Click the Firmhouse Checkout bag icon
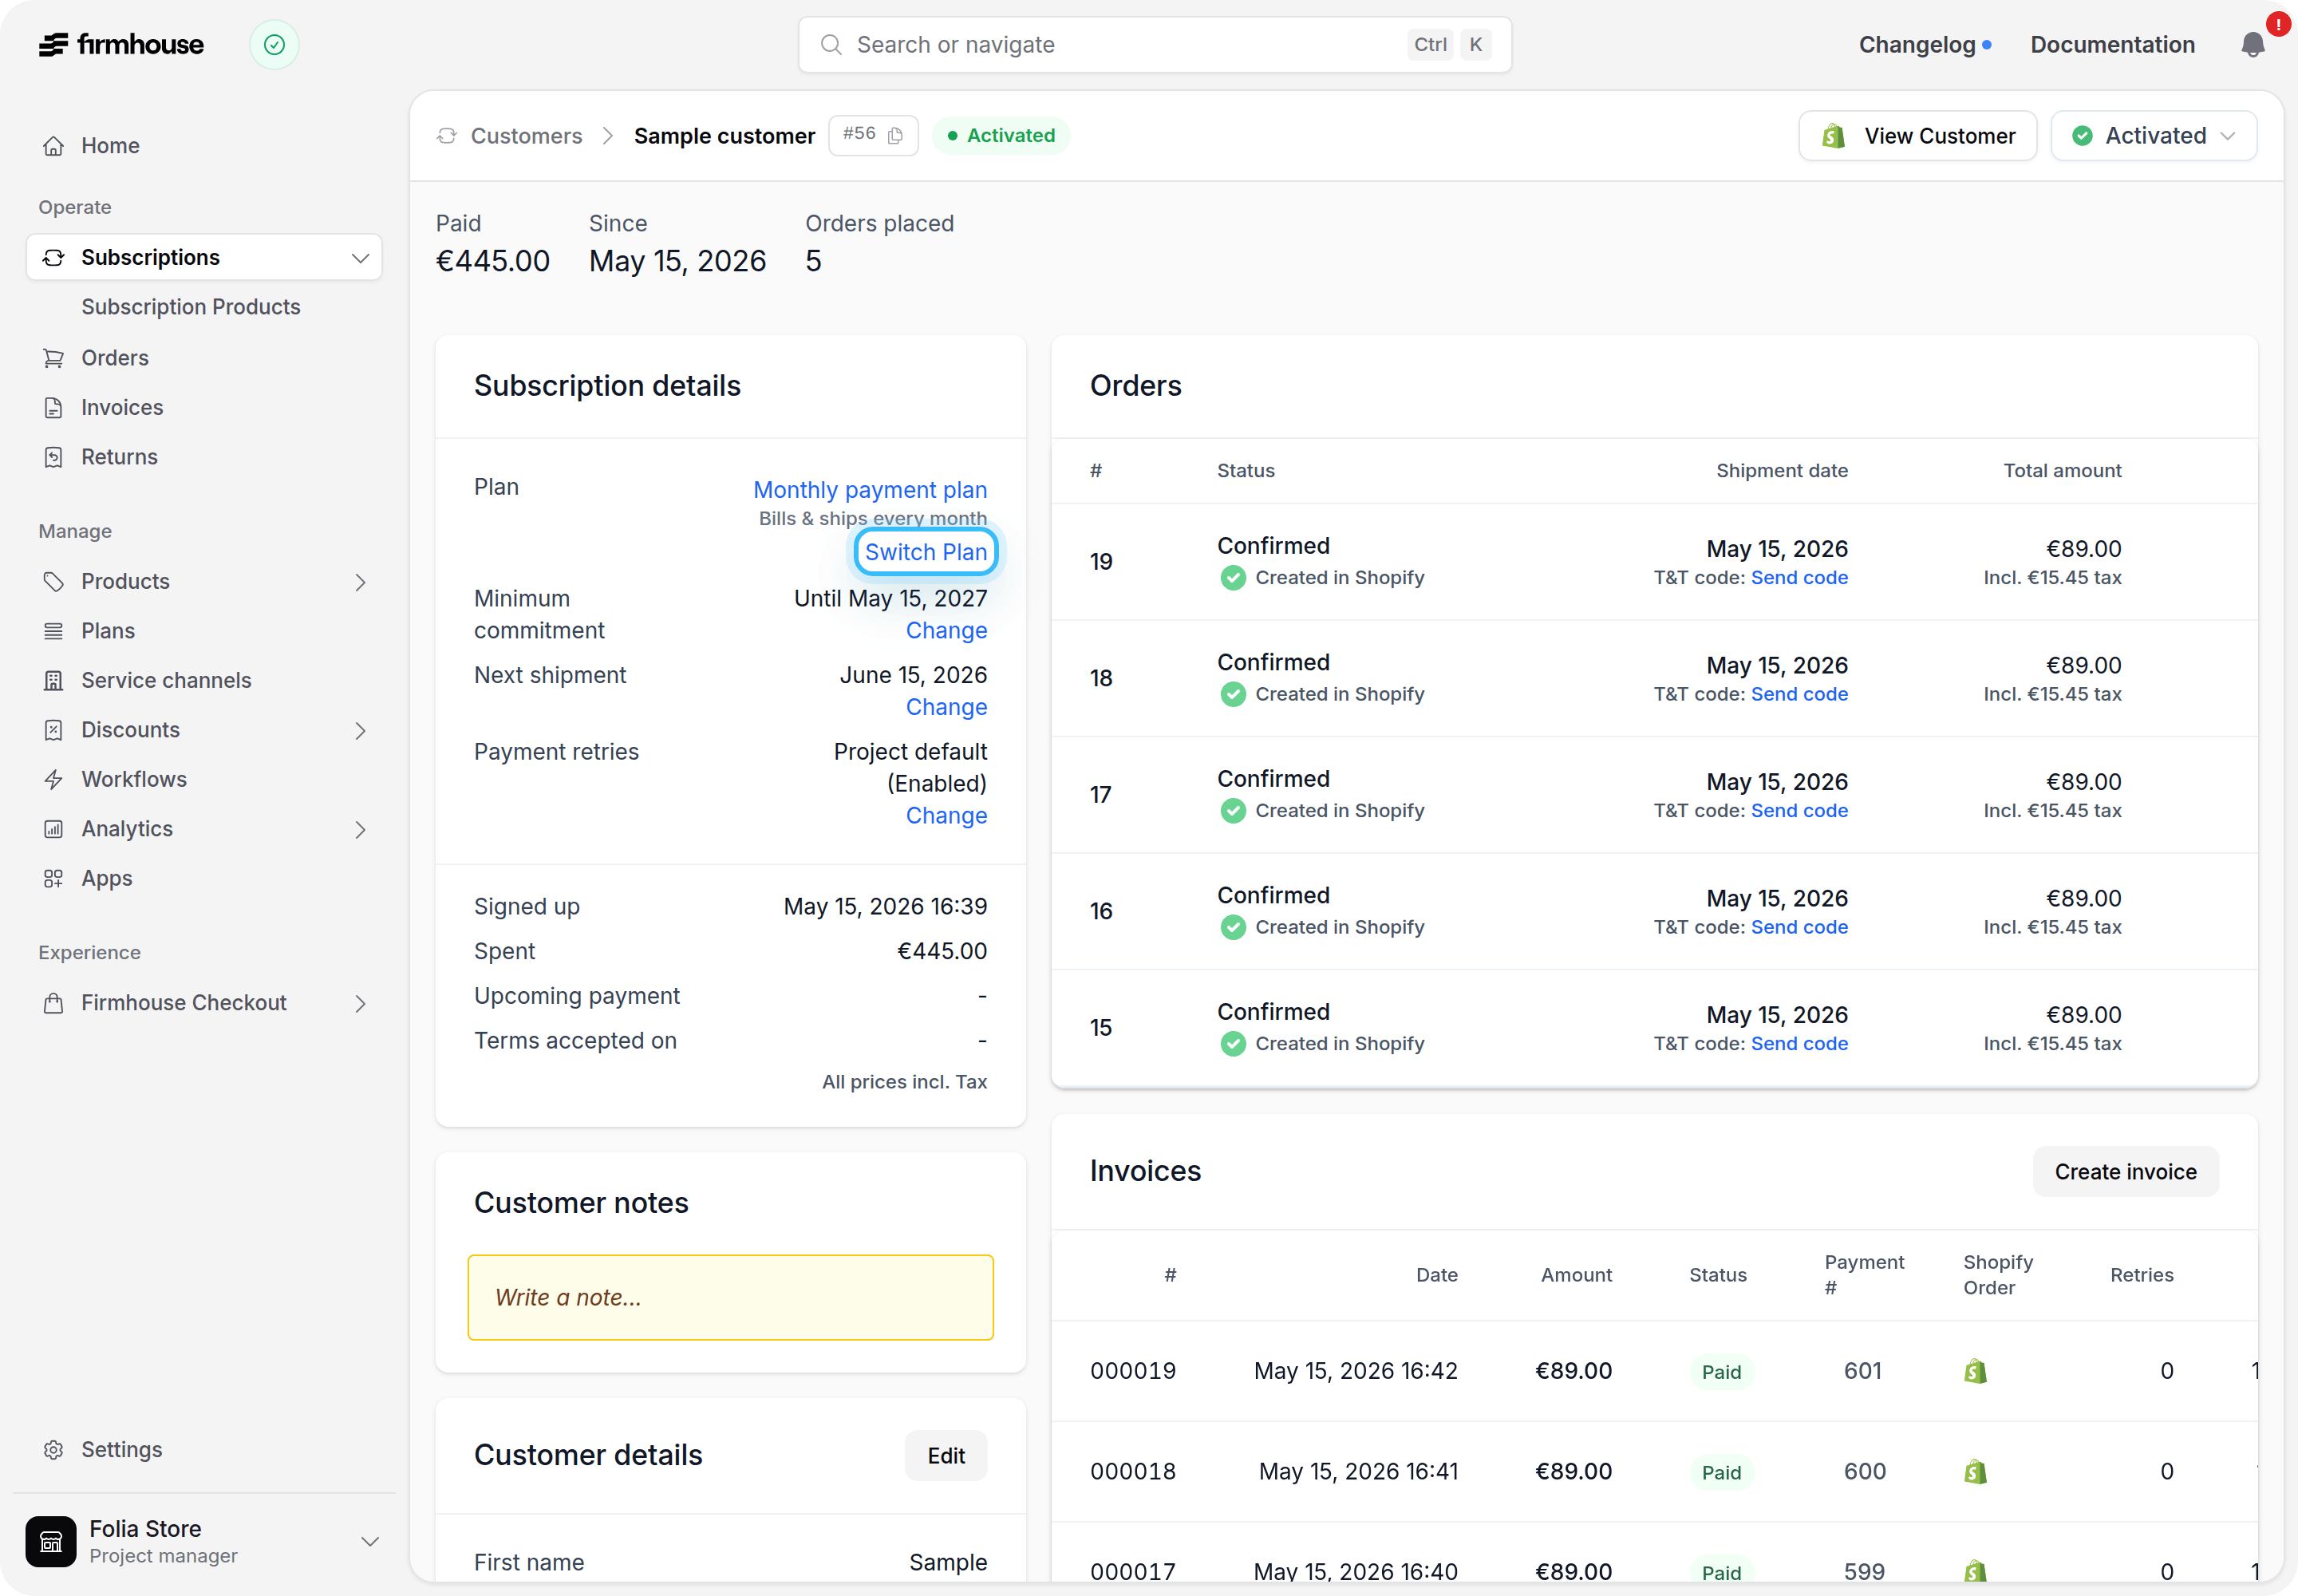The width and height of the screenshot is (2298, 1596). tap(54, 1003)
